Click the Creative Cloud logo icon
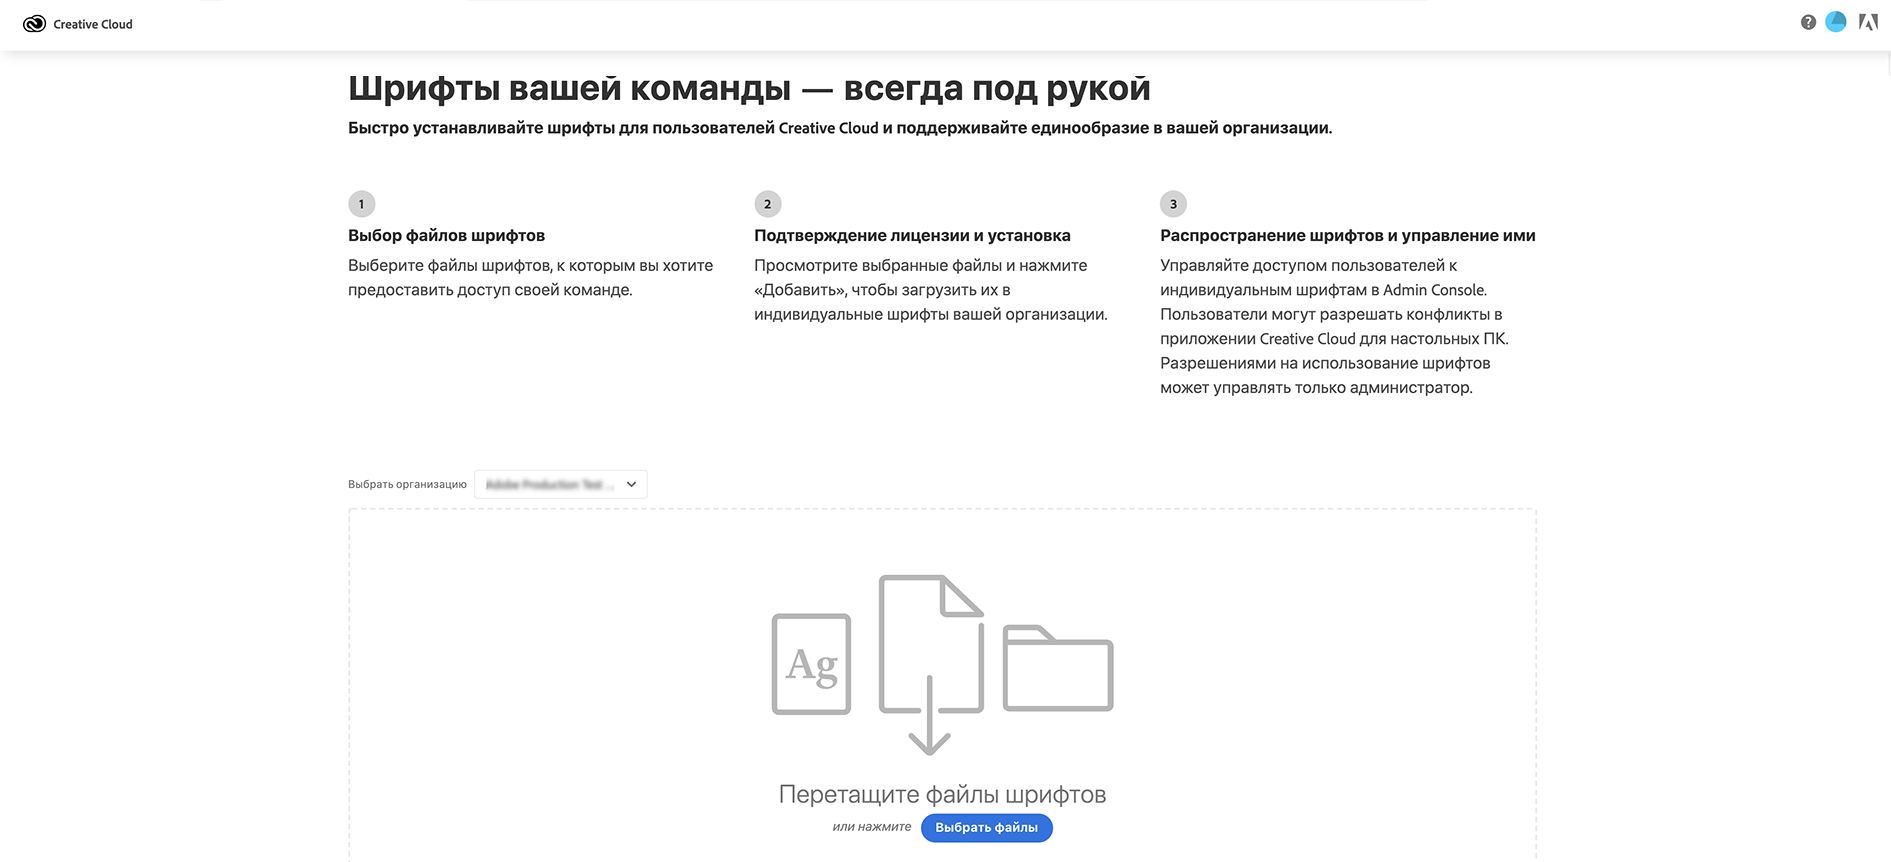Screen dimensions: 1891x862 (x=34, y=24)
